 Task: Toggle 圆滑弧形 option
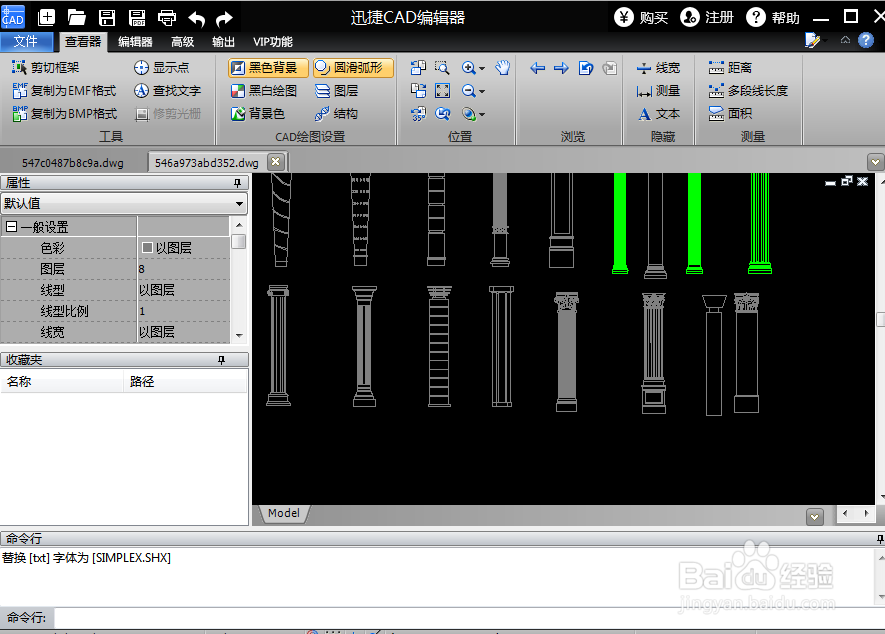(353, 68)
